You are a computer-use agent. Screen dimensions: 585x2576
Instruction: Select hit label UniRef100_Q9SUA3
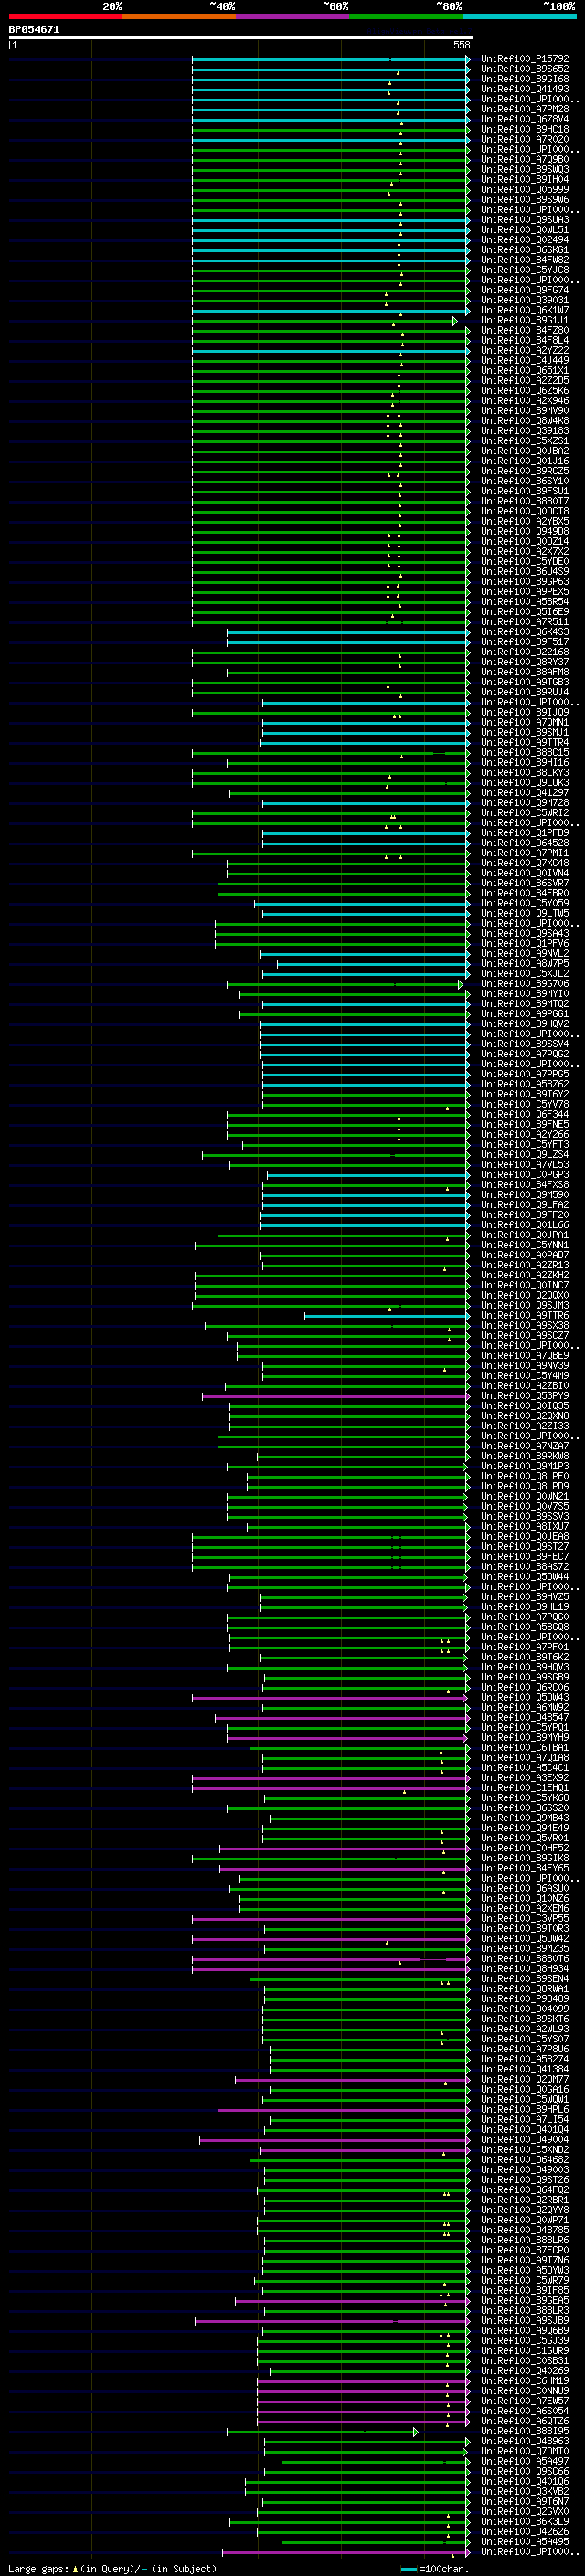point(524,220)
